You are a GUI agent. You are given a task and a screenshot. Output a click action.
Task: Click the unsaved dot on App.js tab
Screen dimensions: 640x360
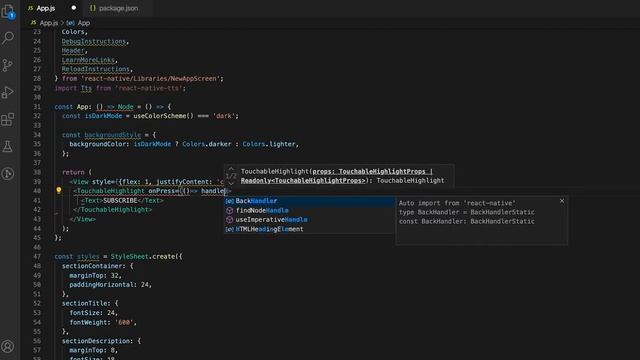(73, 8)
